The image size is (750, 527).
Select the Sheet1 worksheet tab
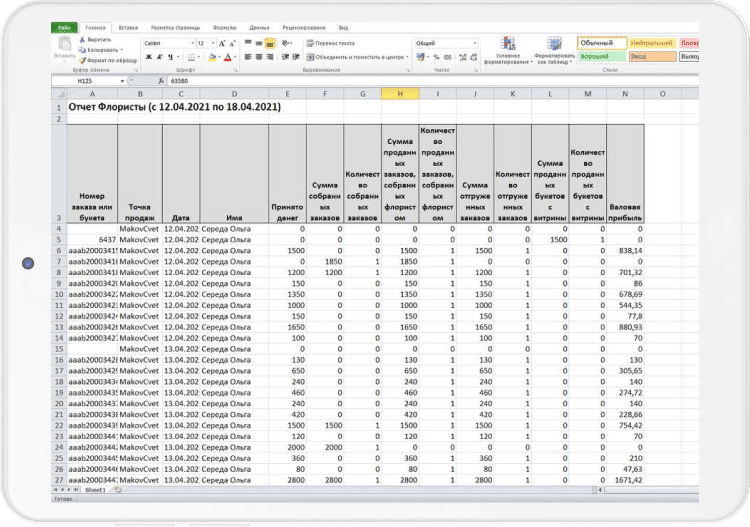pos(95,490)
